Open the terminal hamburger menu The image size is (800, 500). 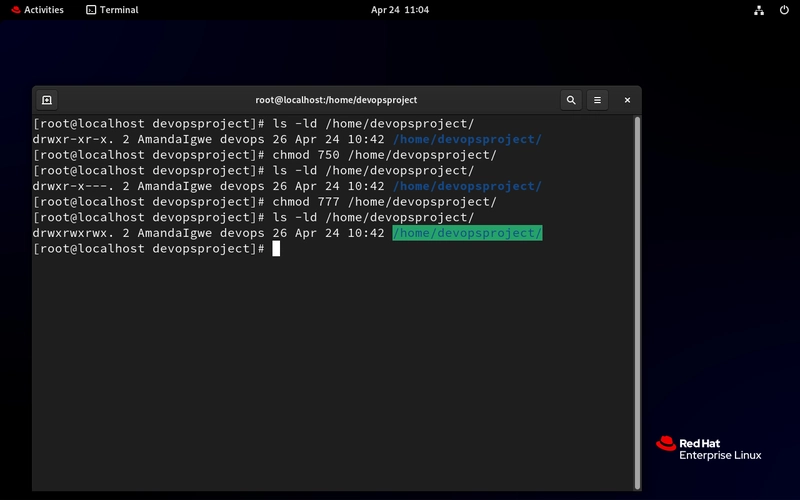(597, 100)
